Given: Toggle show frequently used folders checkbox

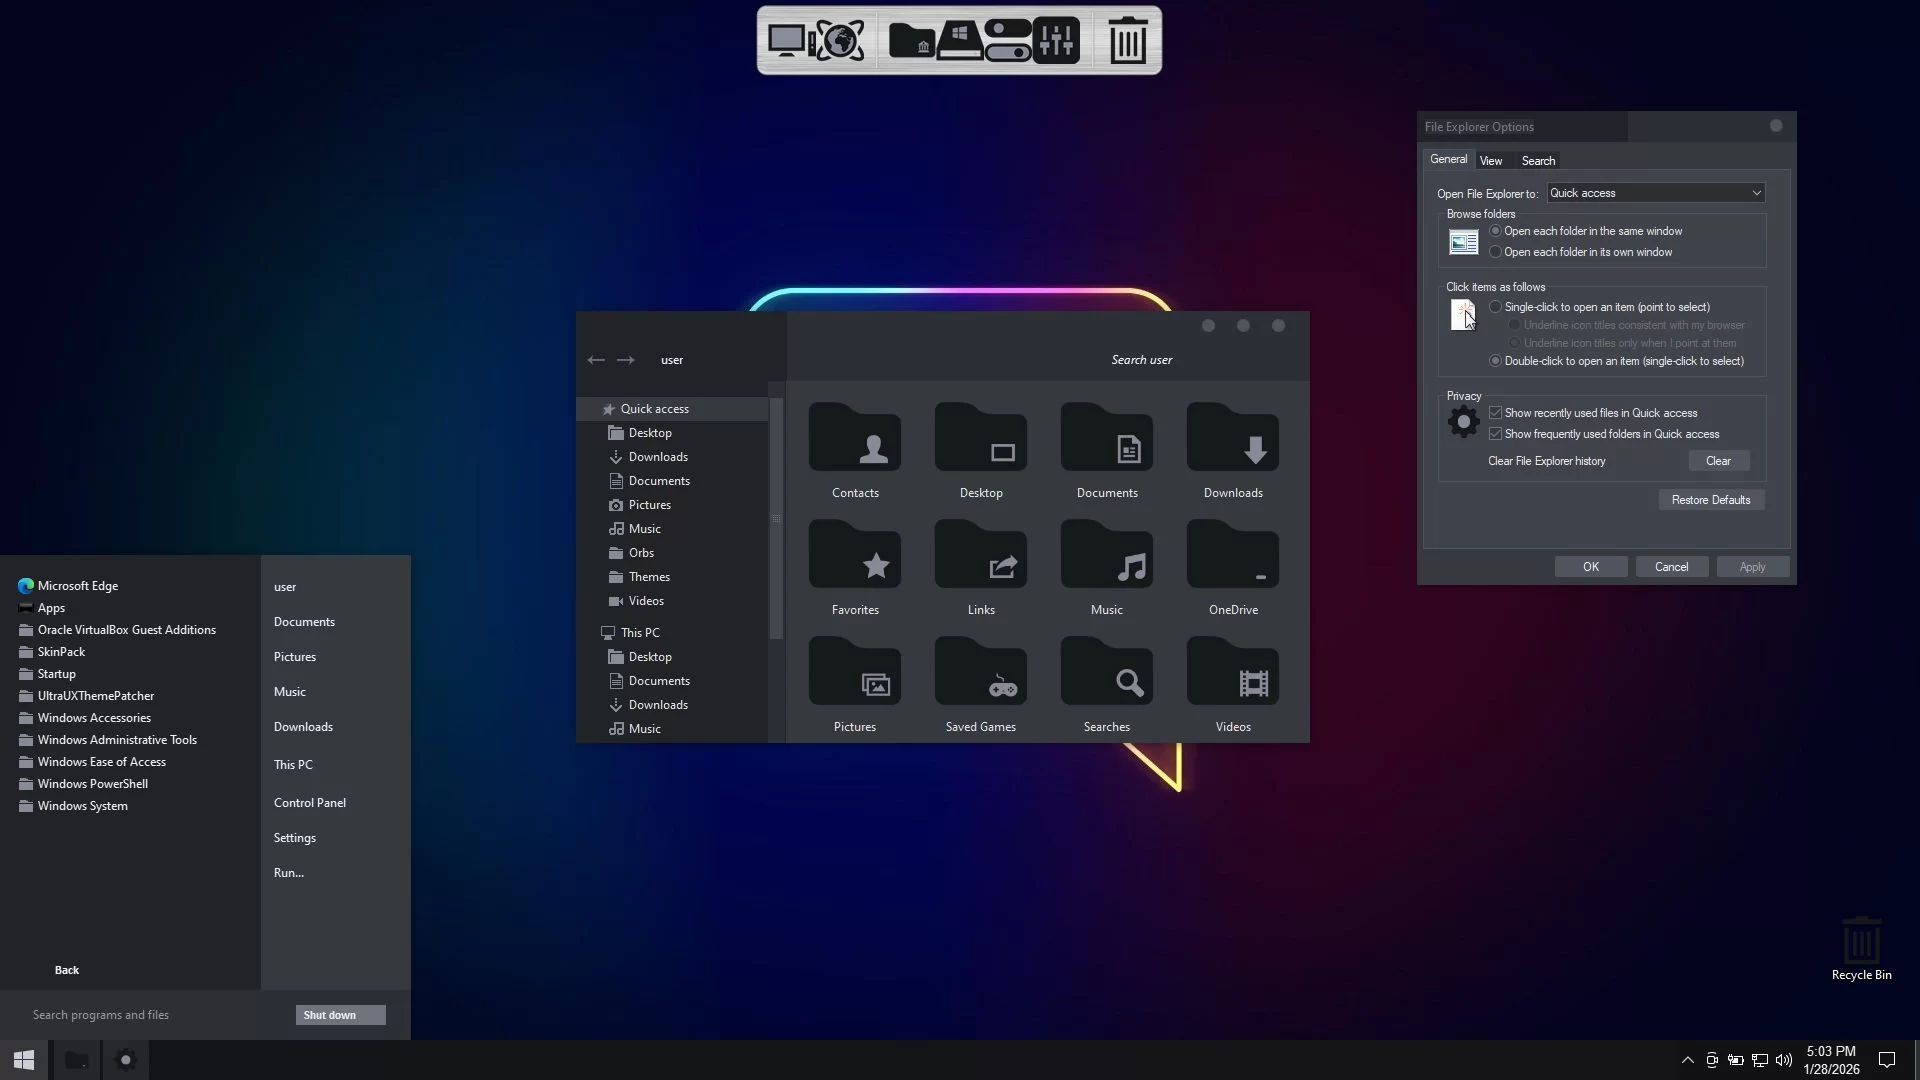Looking at the screenshot, I should 1496,434.
